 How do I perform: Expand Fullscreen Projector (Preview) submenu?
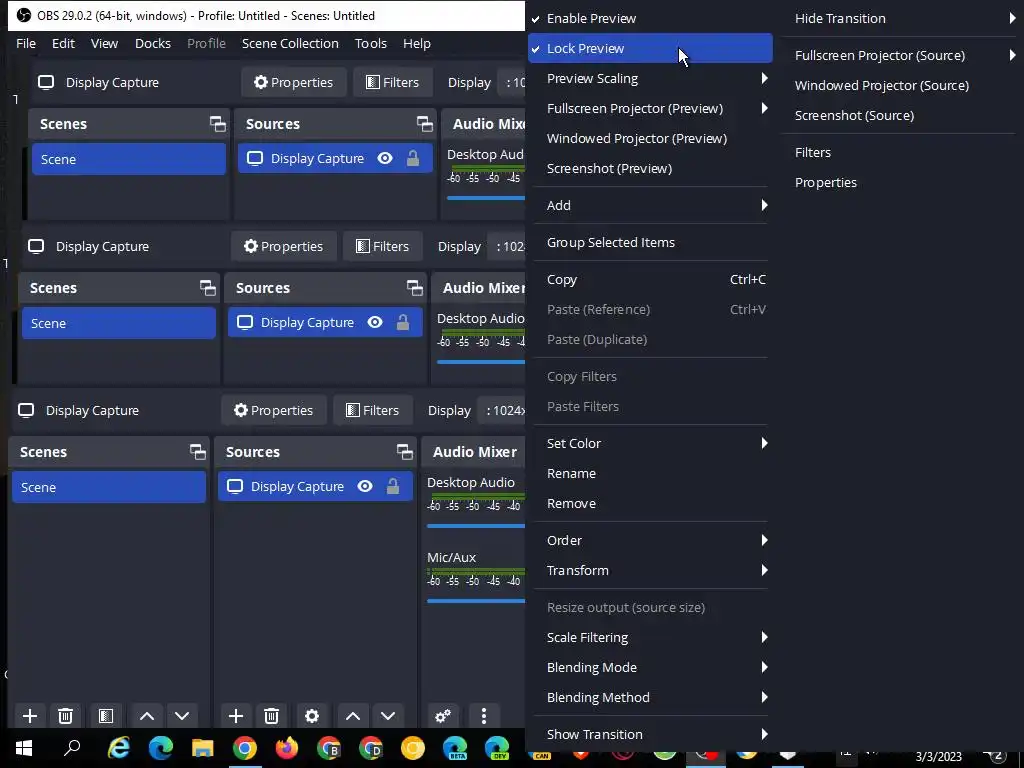click(650, 108)
